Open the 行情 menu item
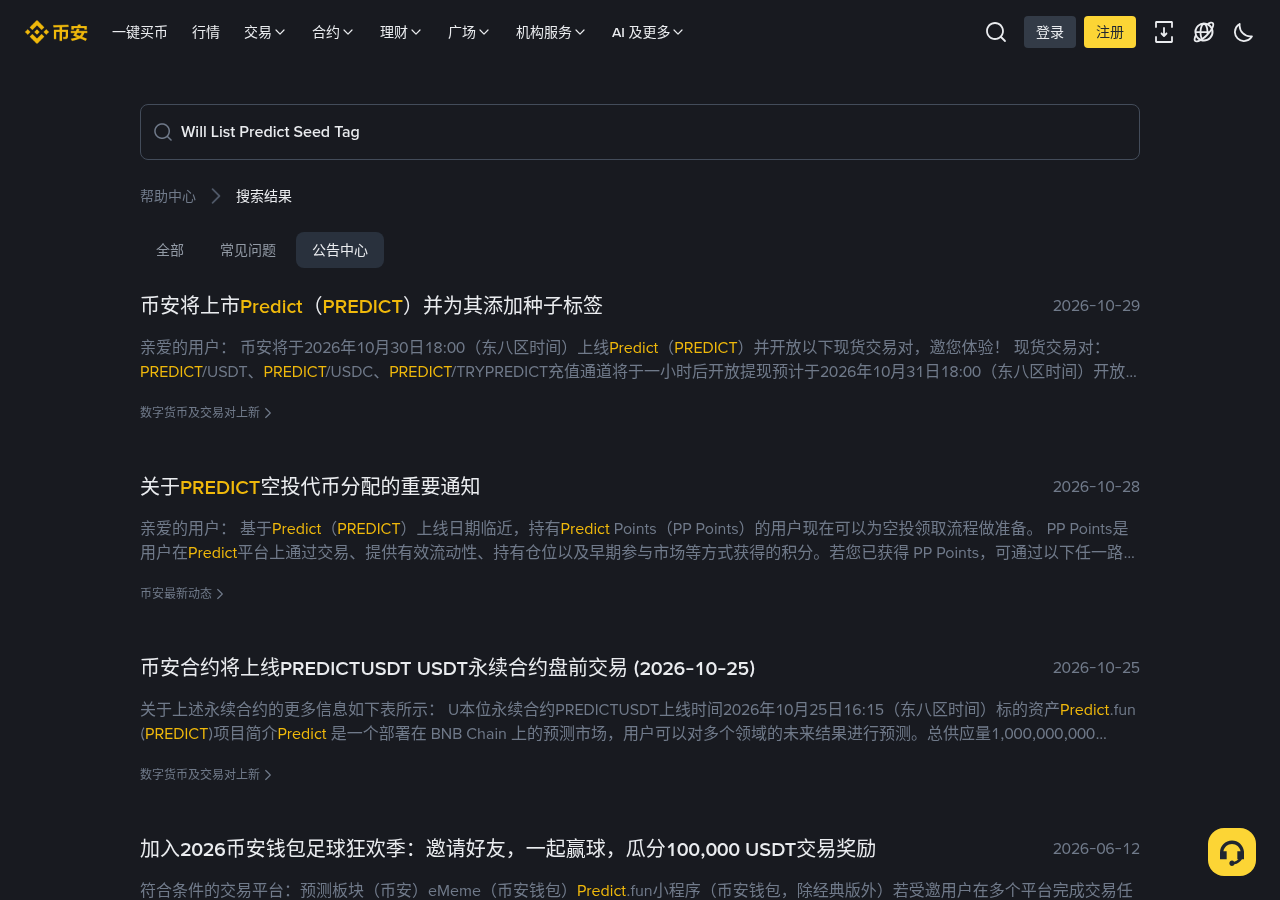Viewport: 1280px width, 900px height. [x=206, y=32]
